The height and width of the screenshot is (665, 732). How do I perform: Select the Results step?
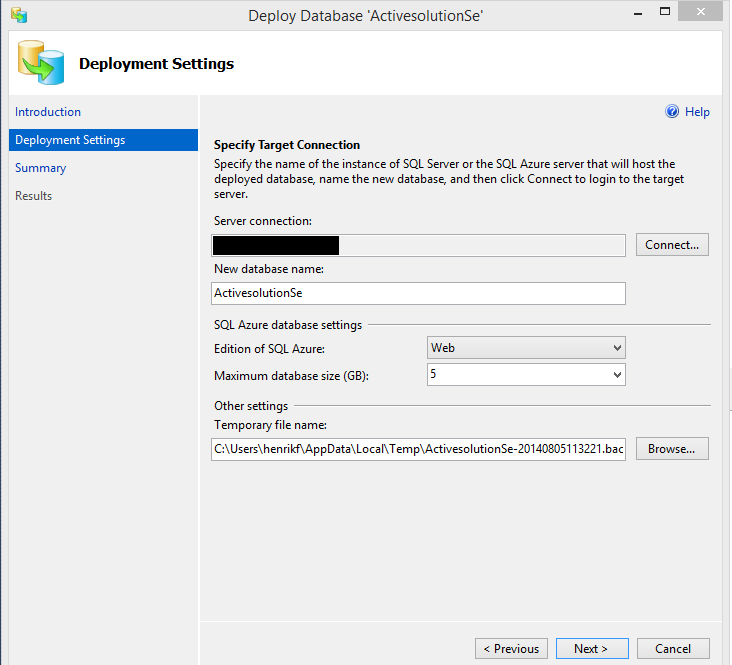click(33, 196)
